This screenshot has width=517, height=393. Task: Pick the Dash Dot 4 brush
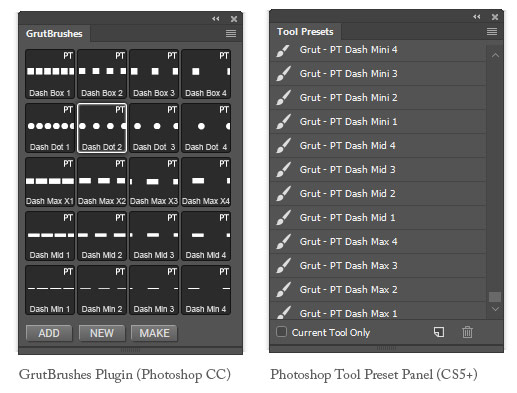pyautogui.click(x=206, y=128)
